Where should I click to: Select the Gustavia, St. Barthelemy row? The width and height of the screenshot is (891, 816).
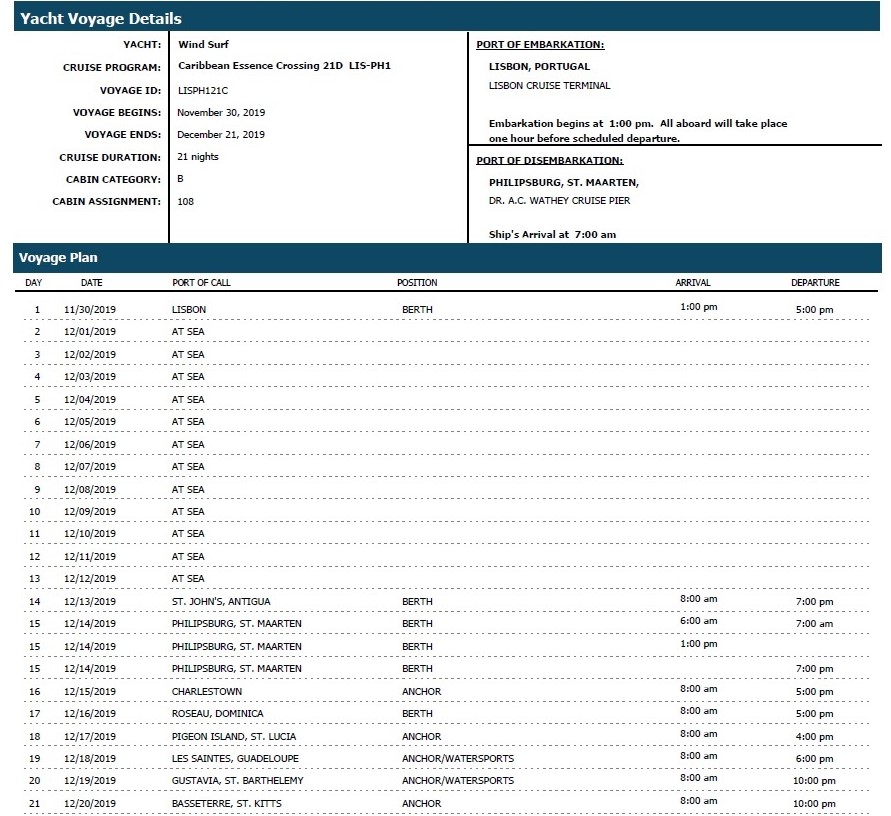(x=238, y=781)
